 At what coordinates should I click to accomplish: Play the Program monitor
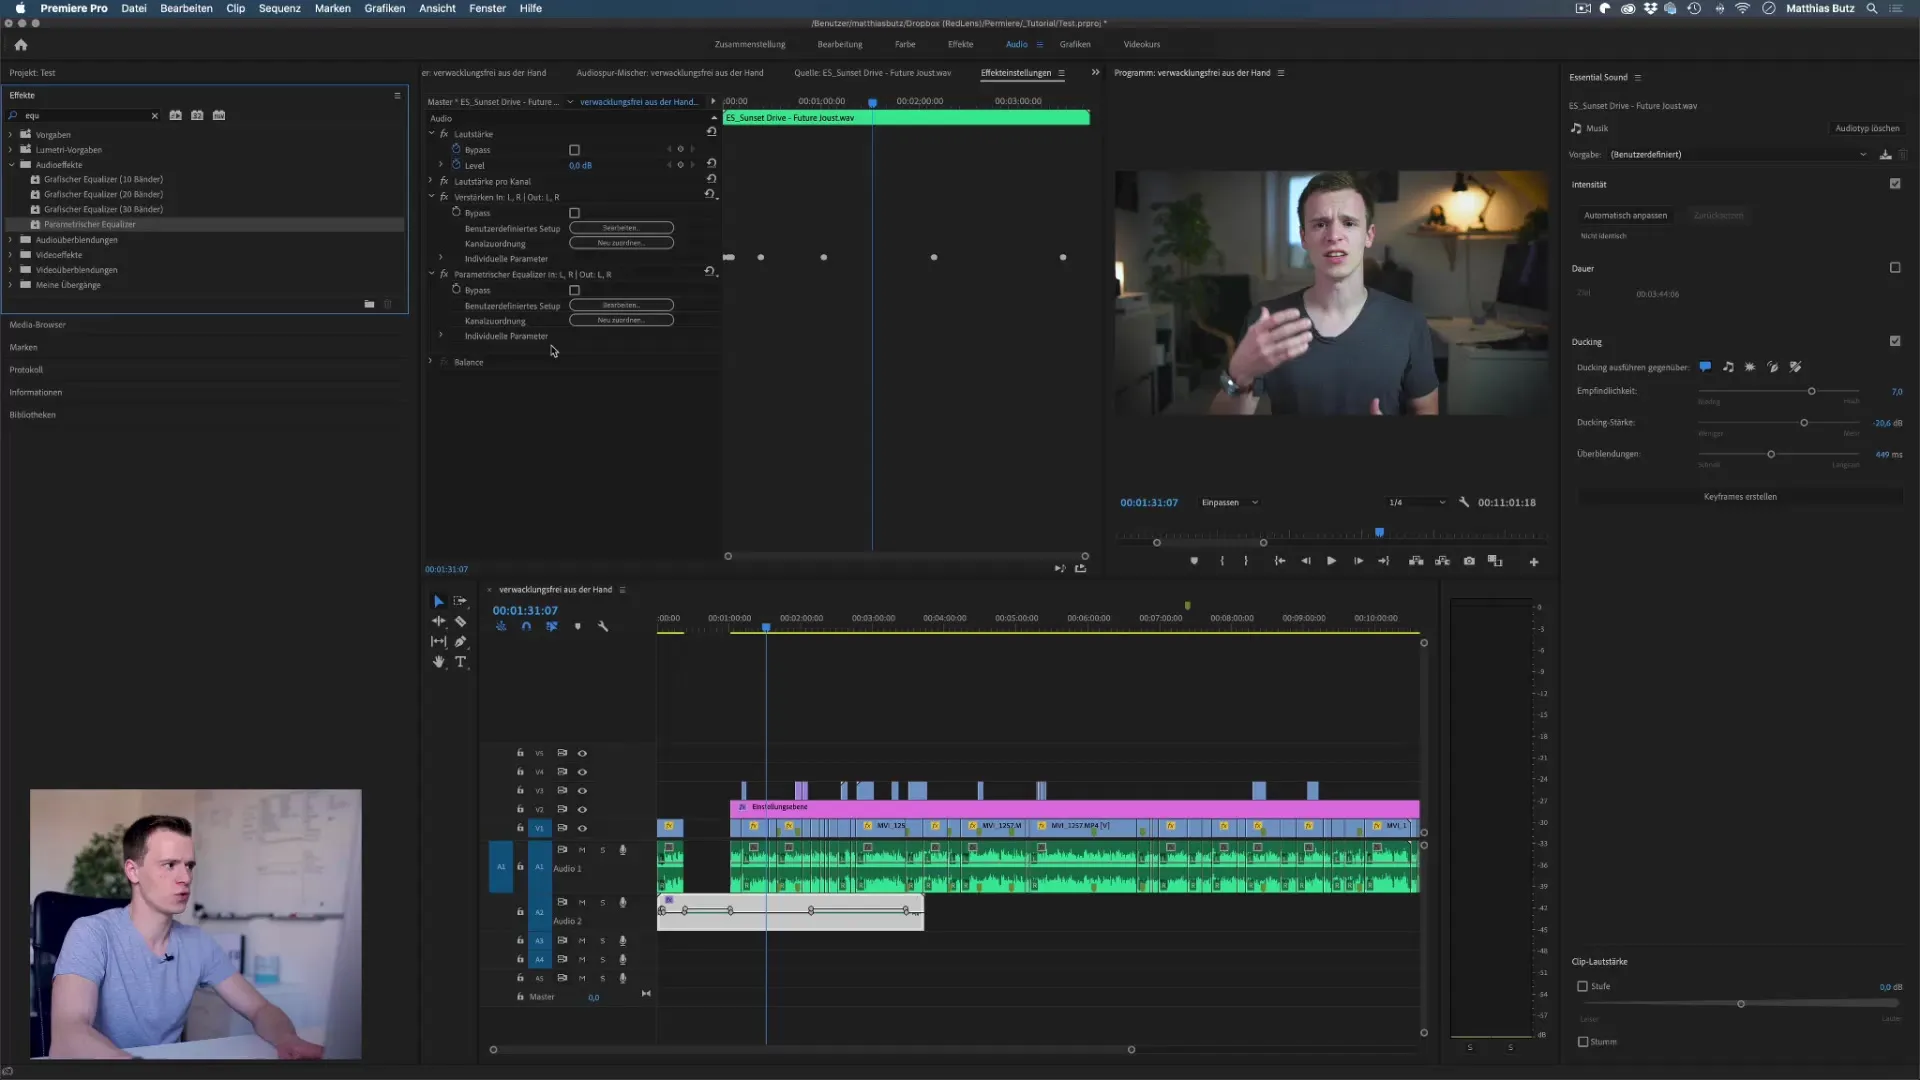tap(1331, 561)
